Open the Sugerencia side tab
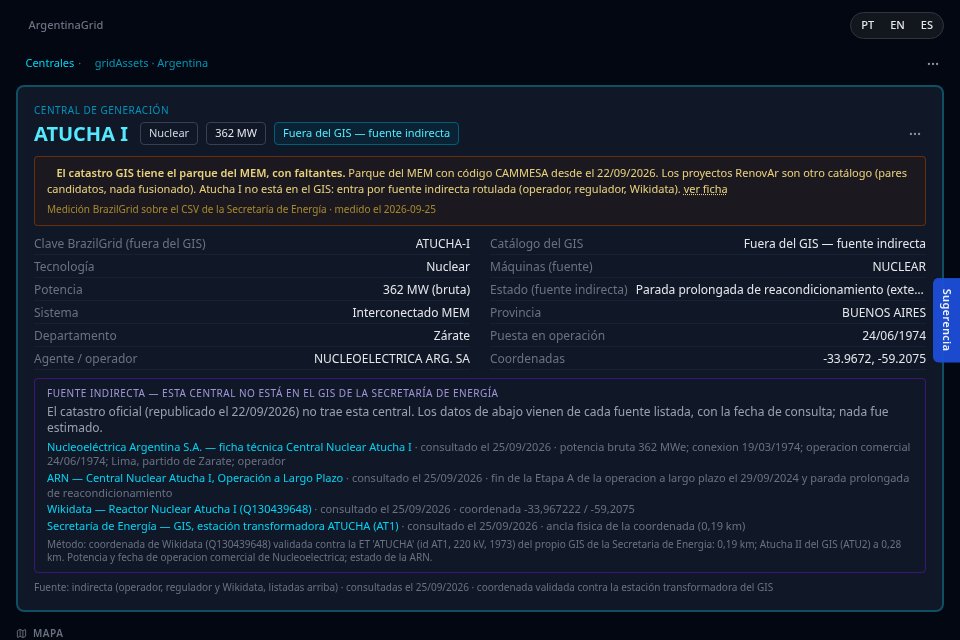Screen dimensions: 960x640 947,320
